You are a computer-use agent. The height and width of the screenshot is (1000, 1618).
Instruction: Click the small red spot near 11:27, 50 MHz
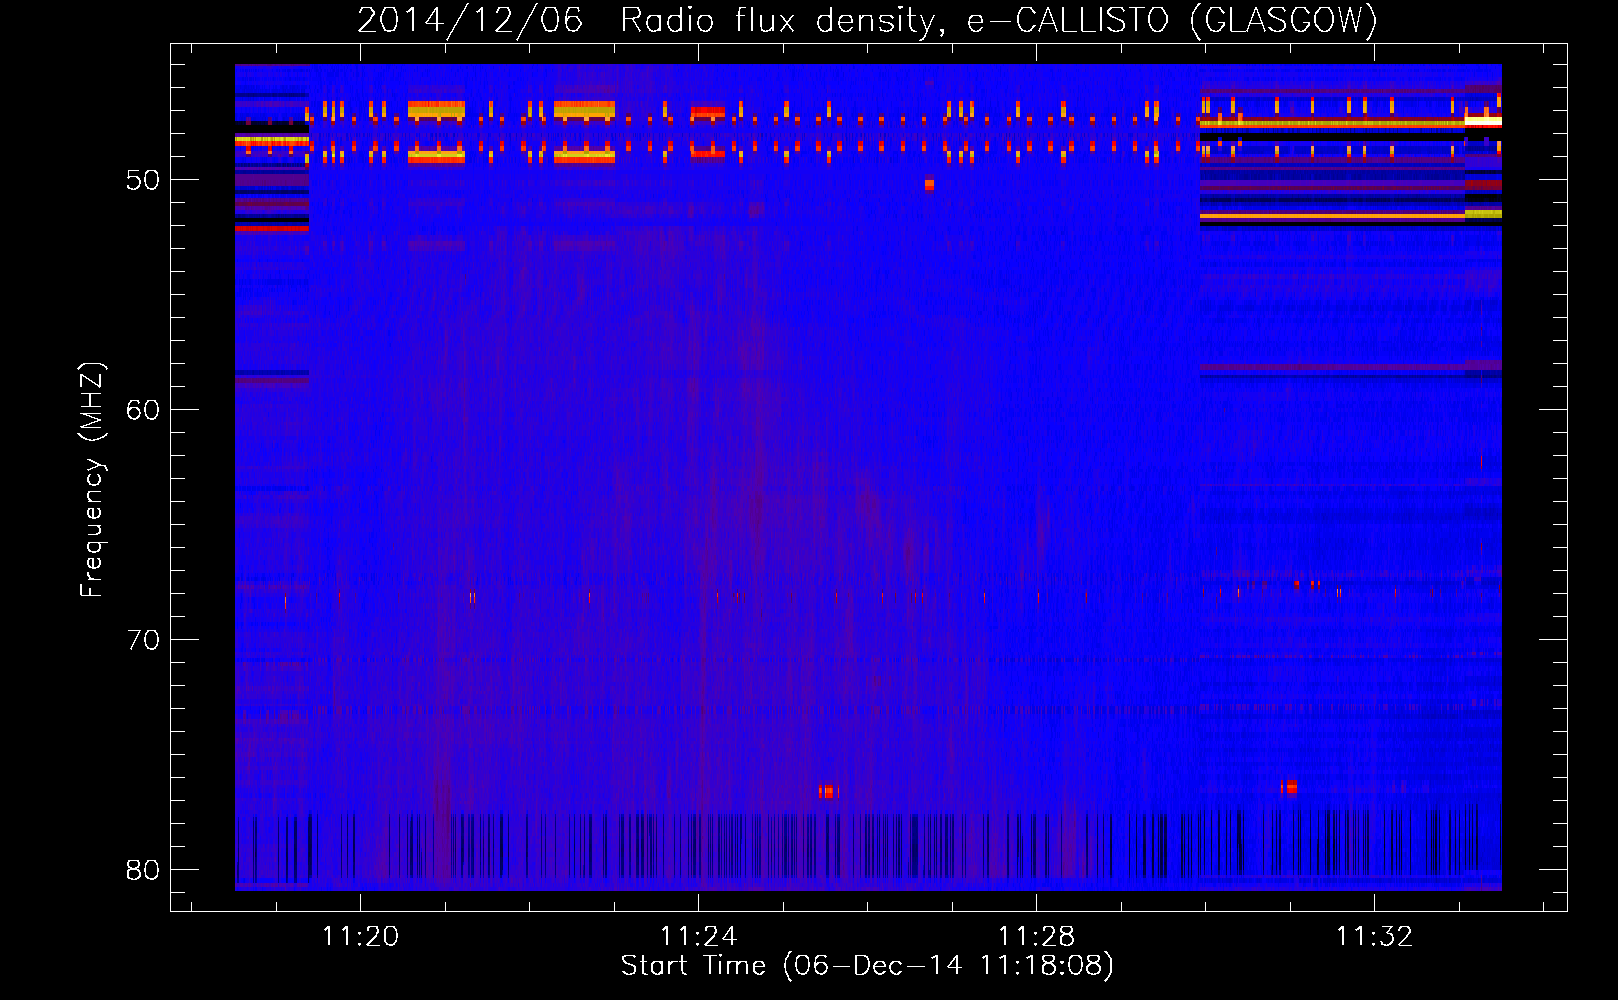929,184
